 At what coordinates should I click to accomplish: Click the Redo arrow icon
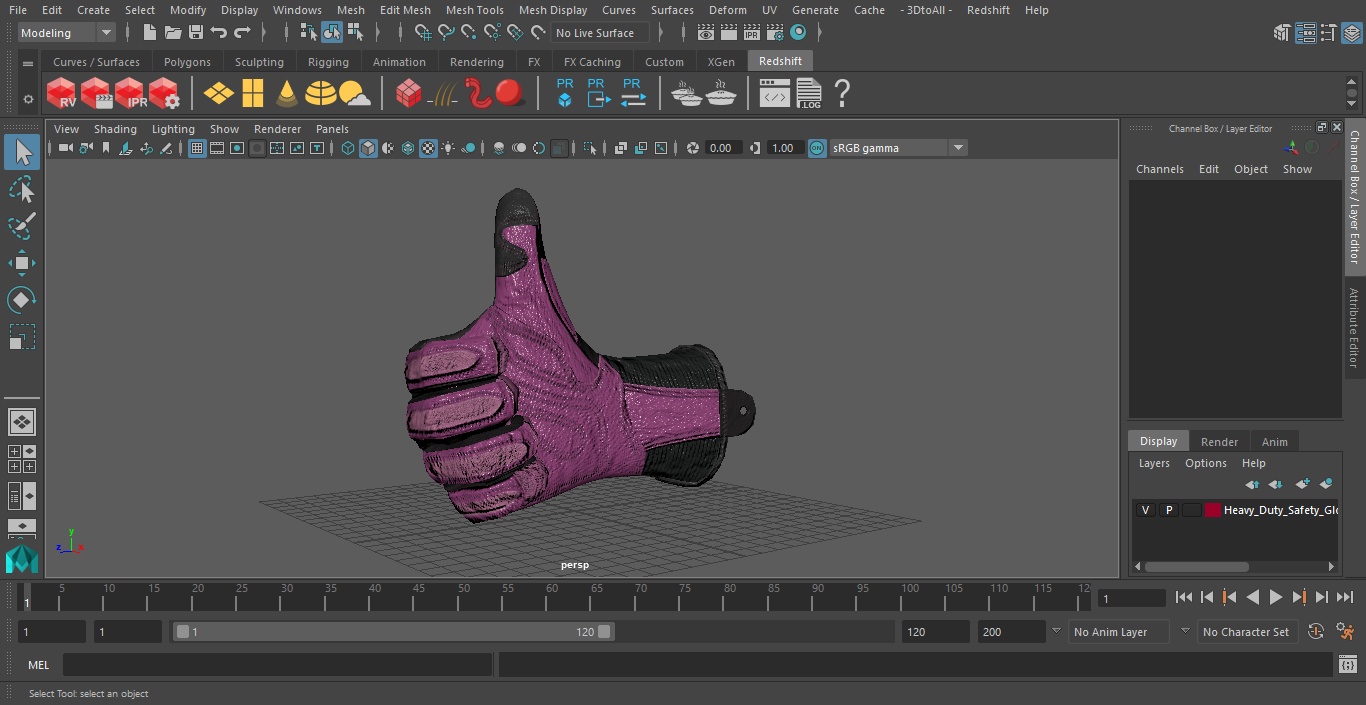242,33
